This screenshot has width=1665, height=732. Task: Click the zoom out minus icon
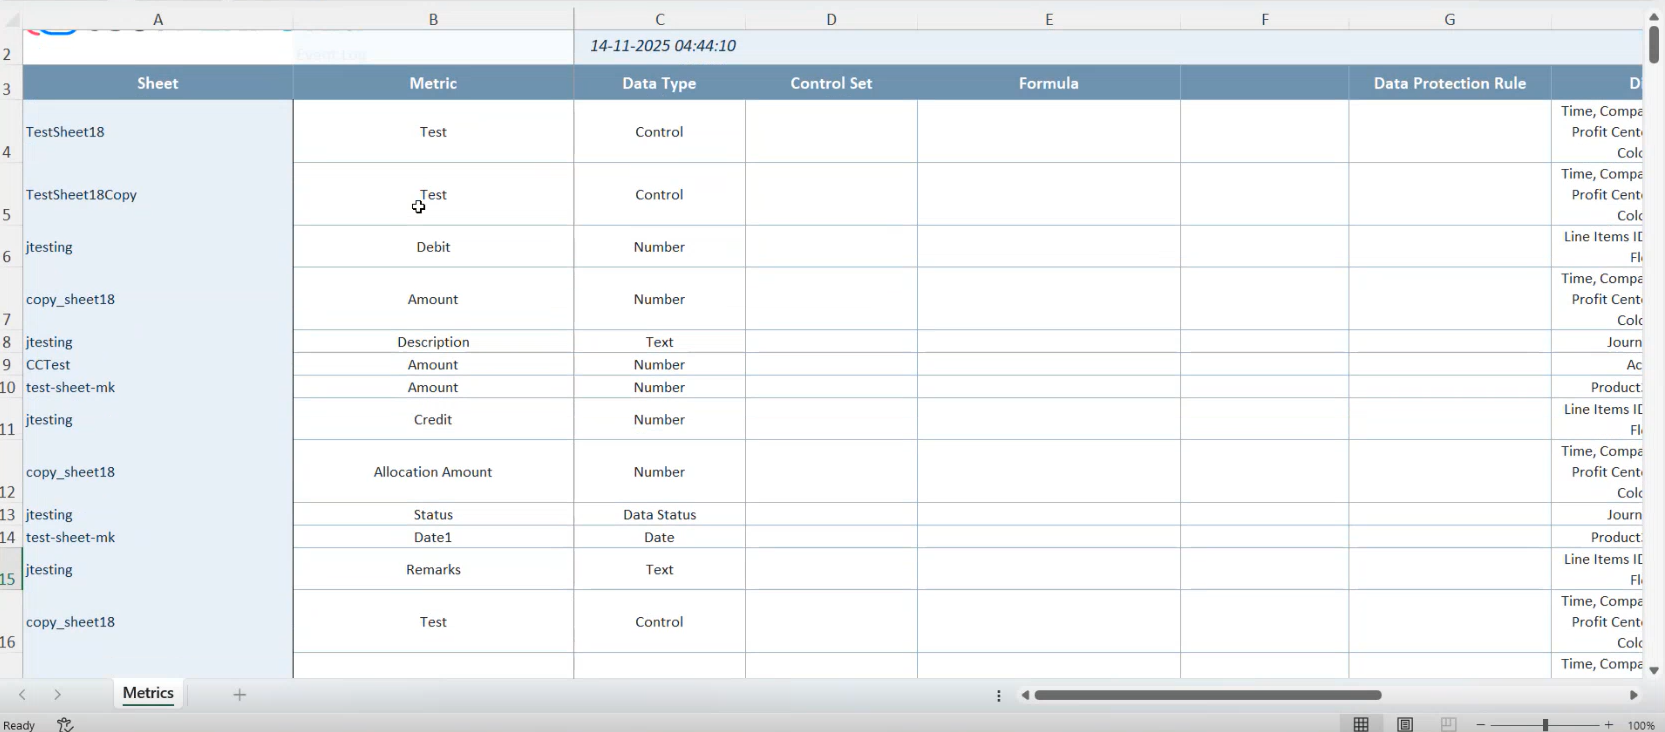(1481, 725)
